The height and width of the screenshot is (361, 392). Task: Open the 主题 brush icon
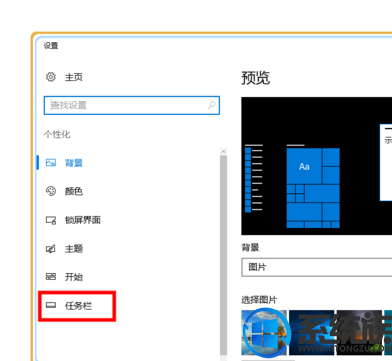click(x=51, y=249)
